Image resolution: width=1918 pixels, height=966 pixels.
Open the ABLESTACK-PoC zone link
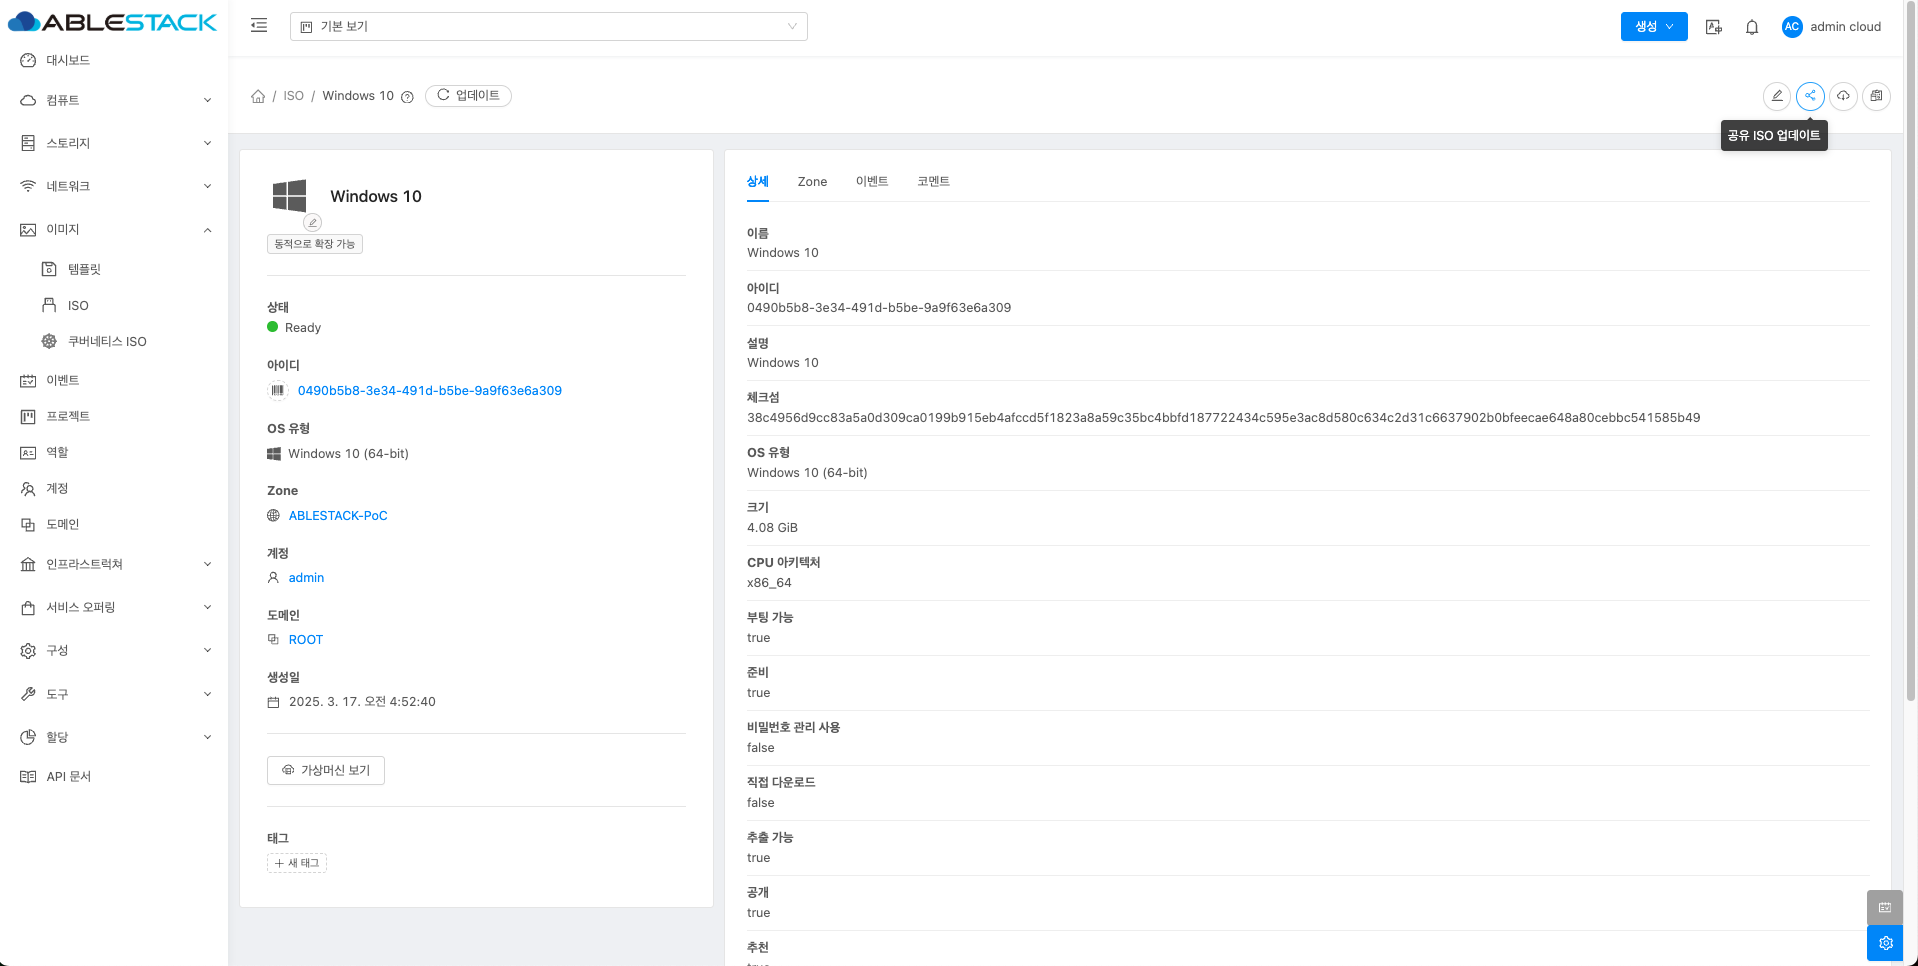coord(338,516)
